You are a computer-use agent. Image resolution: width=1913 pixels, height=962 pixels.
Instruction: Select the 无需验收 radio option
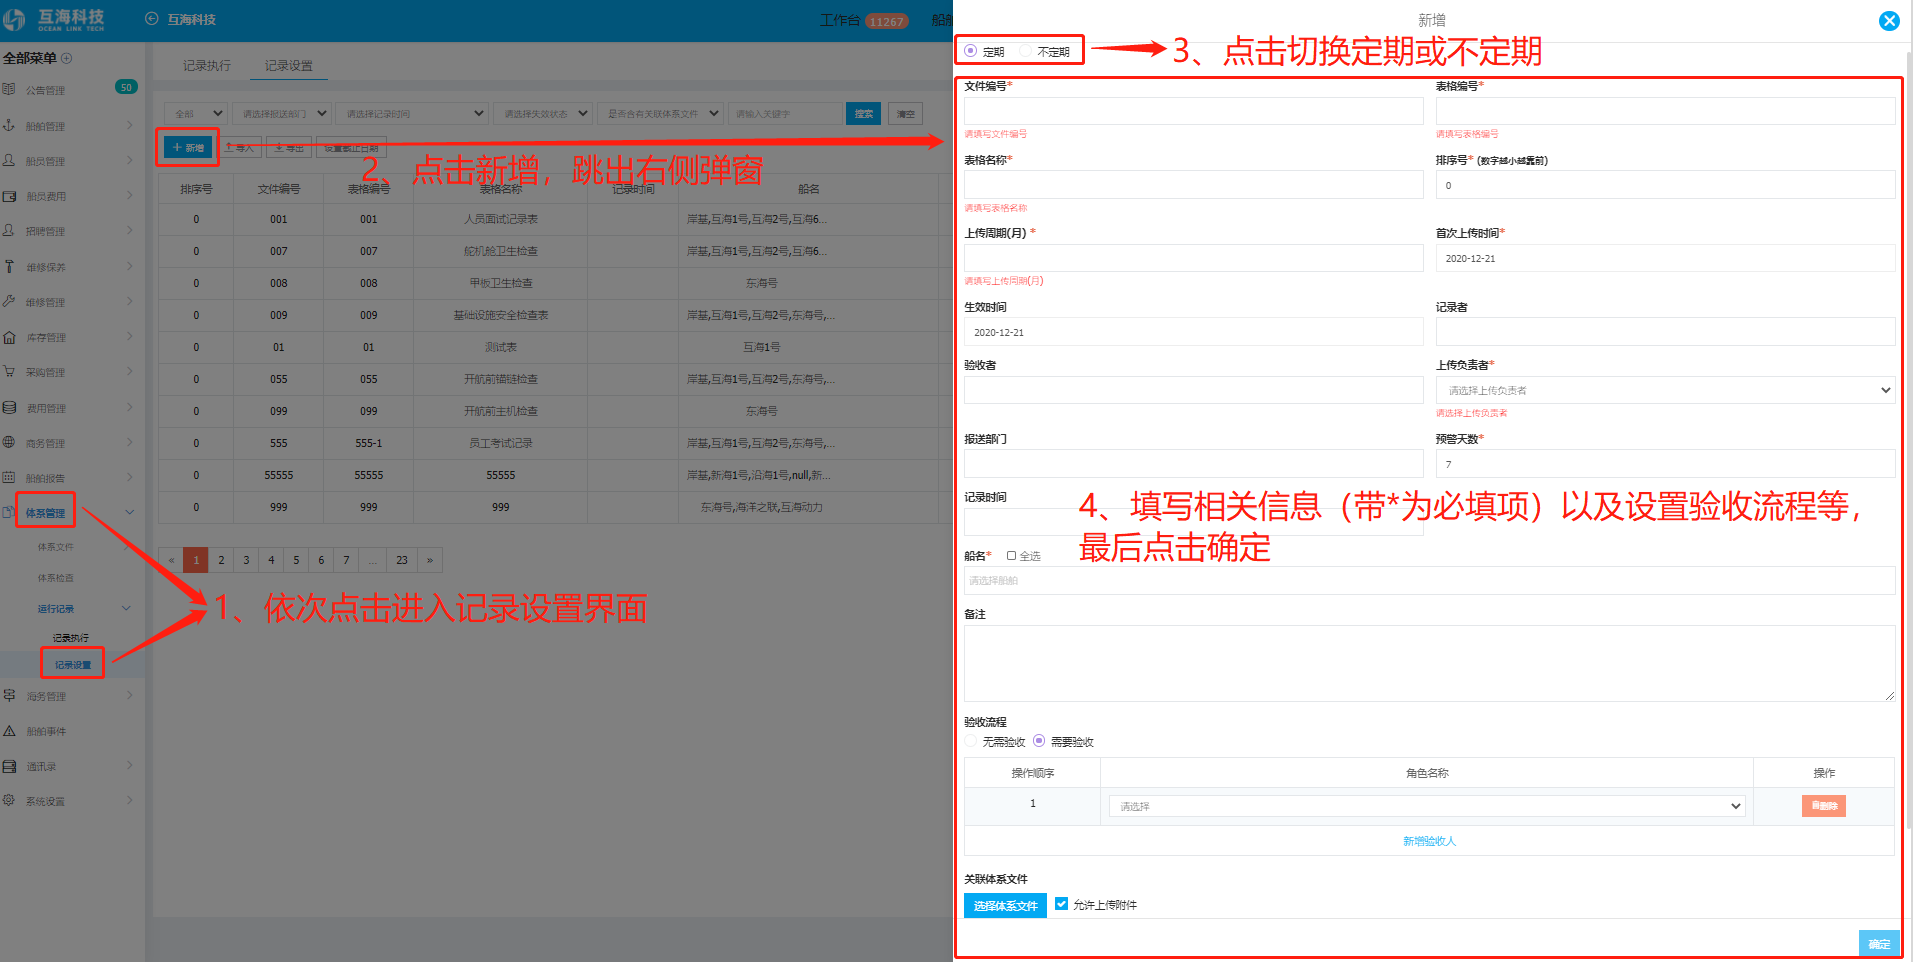coord(971,741)
